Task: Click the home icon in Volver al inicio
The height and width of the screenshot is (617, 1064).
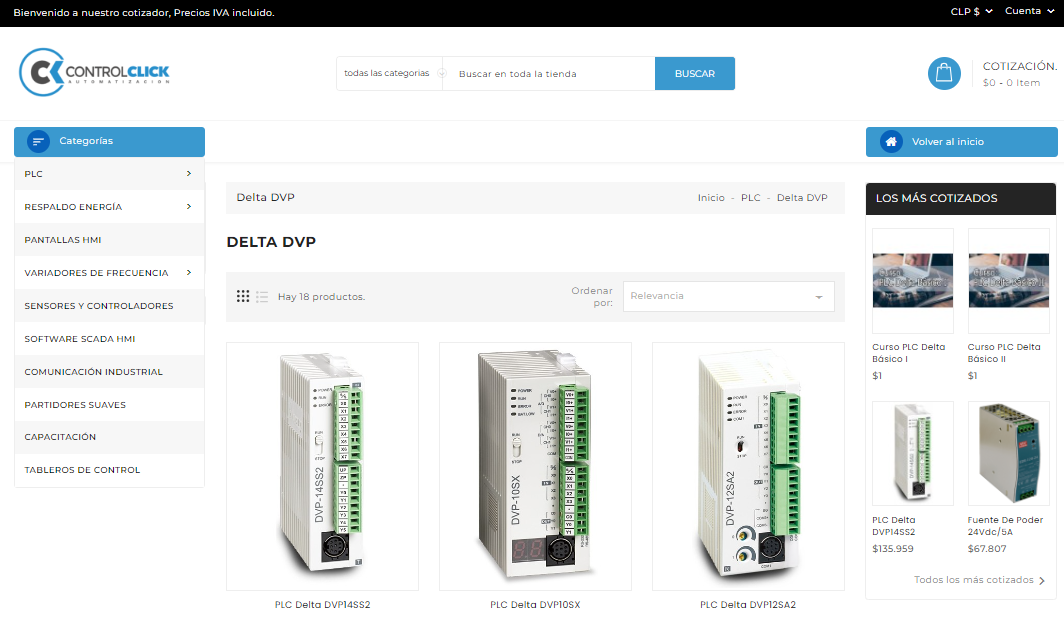Action: pyautogui.click(x=890, y=142)
